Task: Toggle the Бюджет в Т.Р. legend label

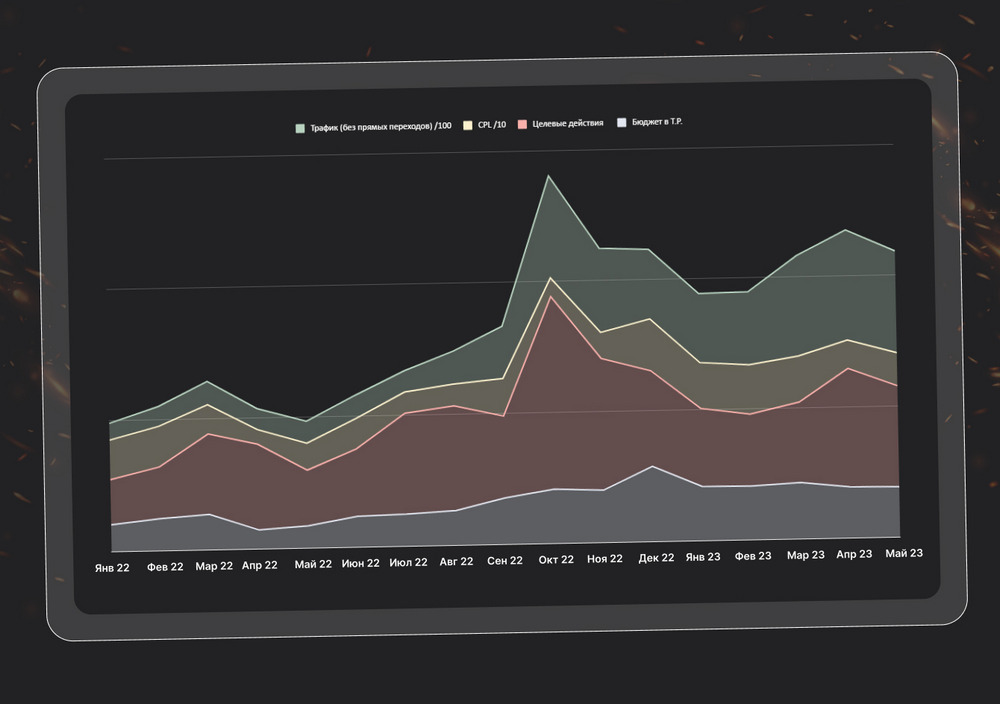Action: coord(657,121)
